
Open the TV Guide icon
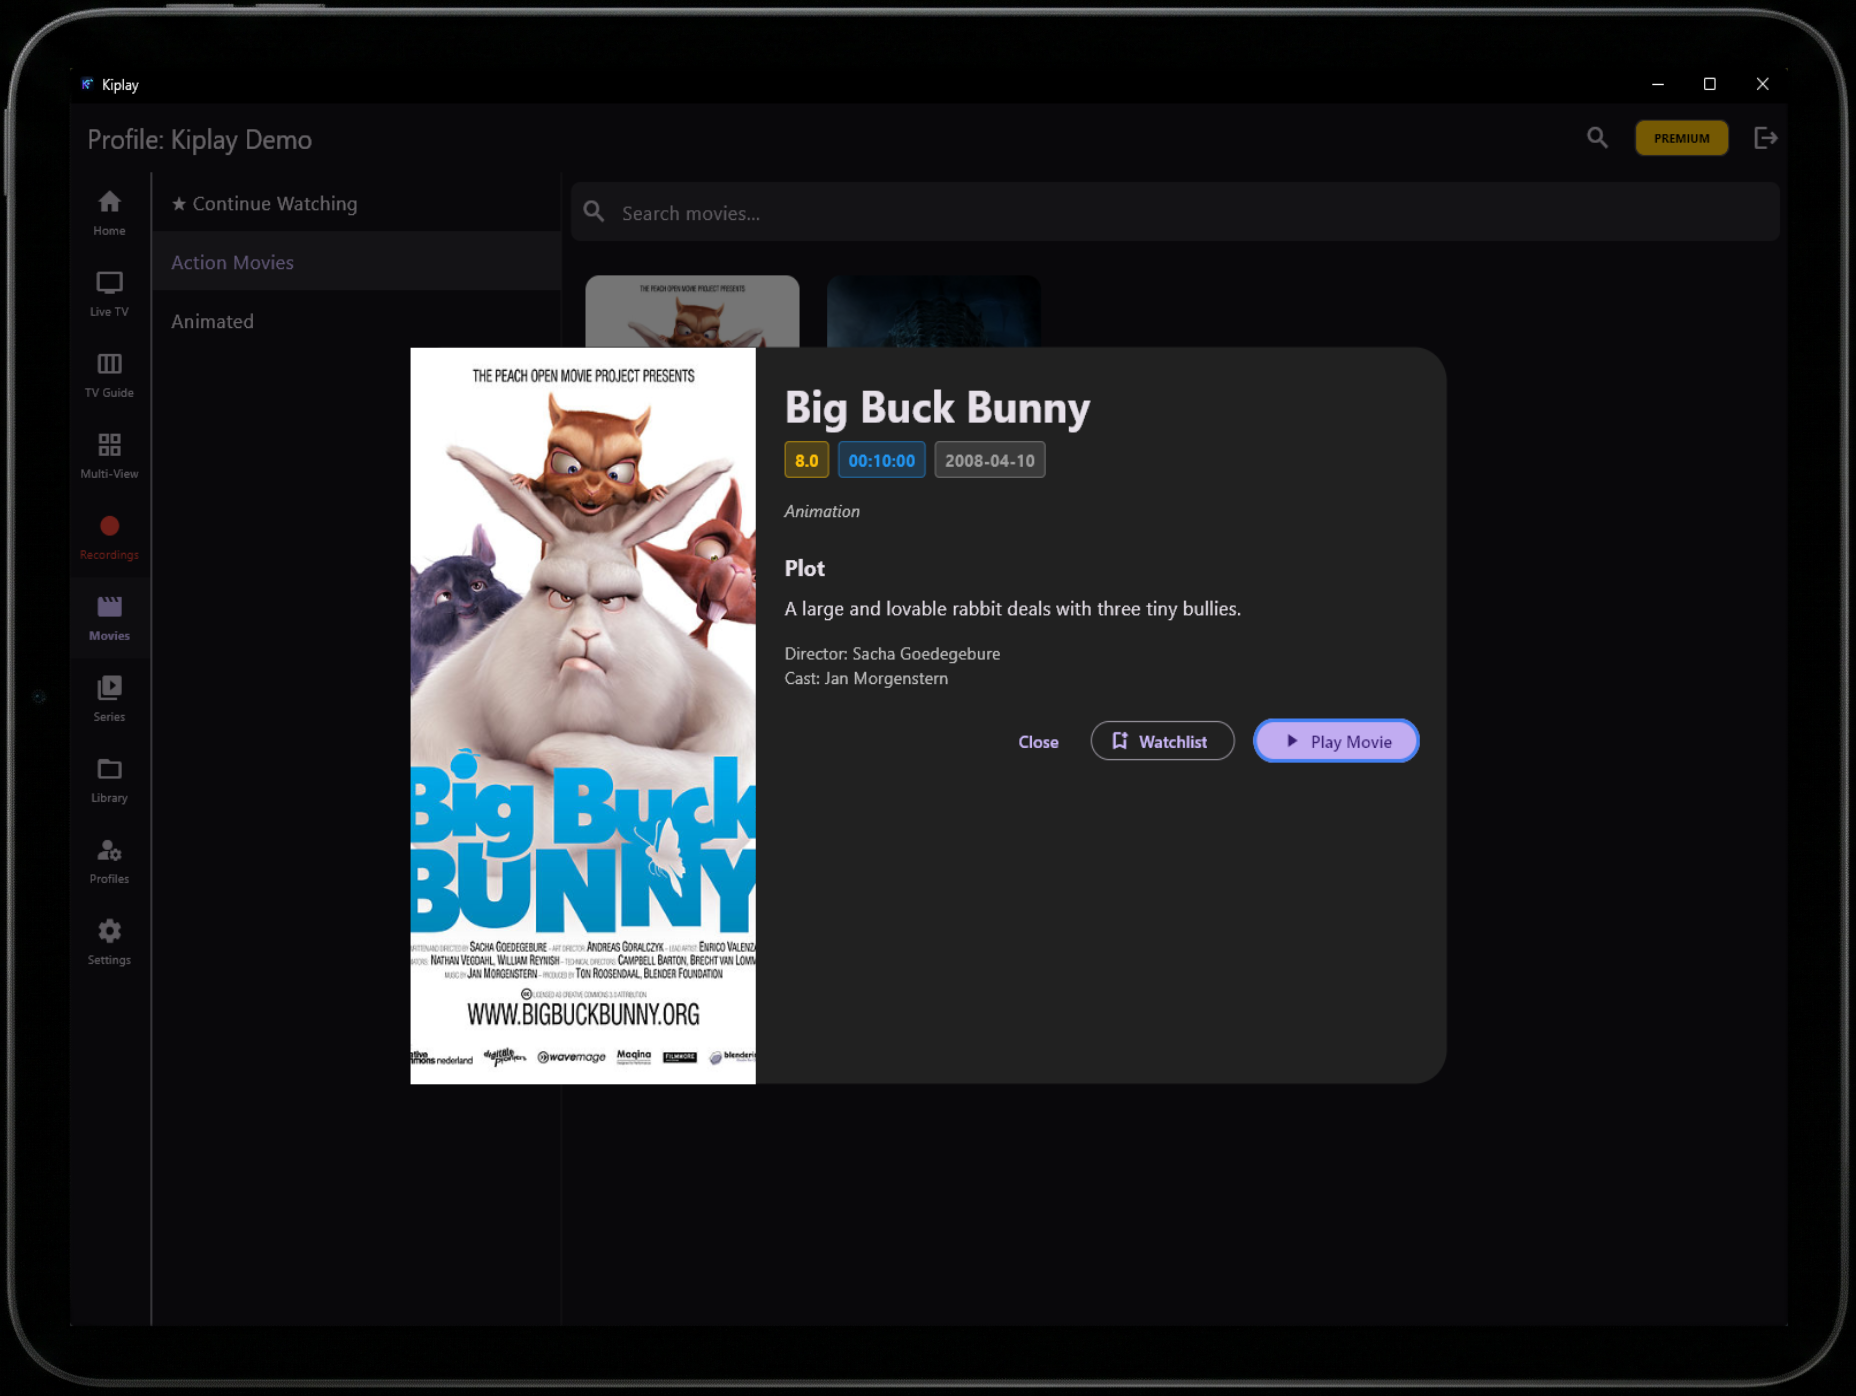pyautogui.click(x=109, y=374)
